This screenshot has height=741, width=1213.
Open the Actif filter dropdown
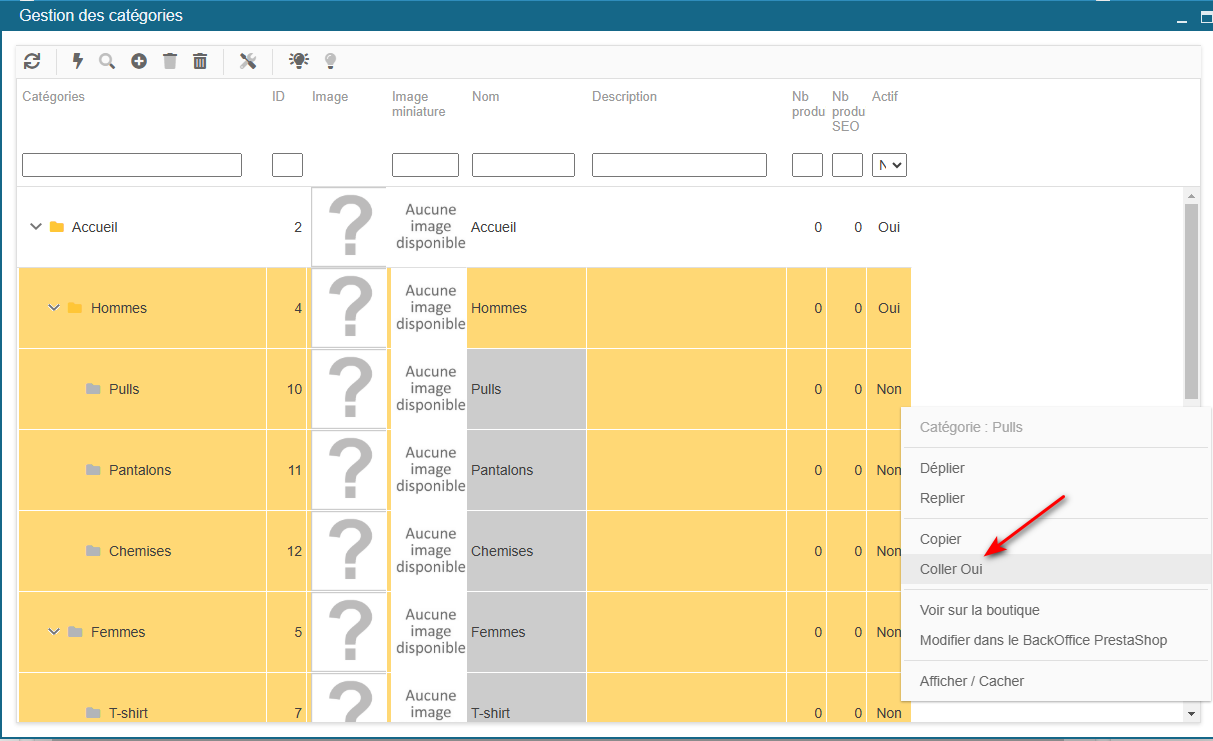[x=889, y=165]
